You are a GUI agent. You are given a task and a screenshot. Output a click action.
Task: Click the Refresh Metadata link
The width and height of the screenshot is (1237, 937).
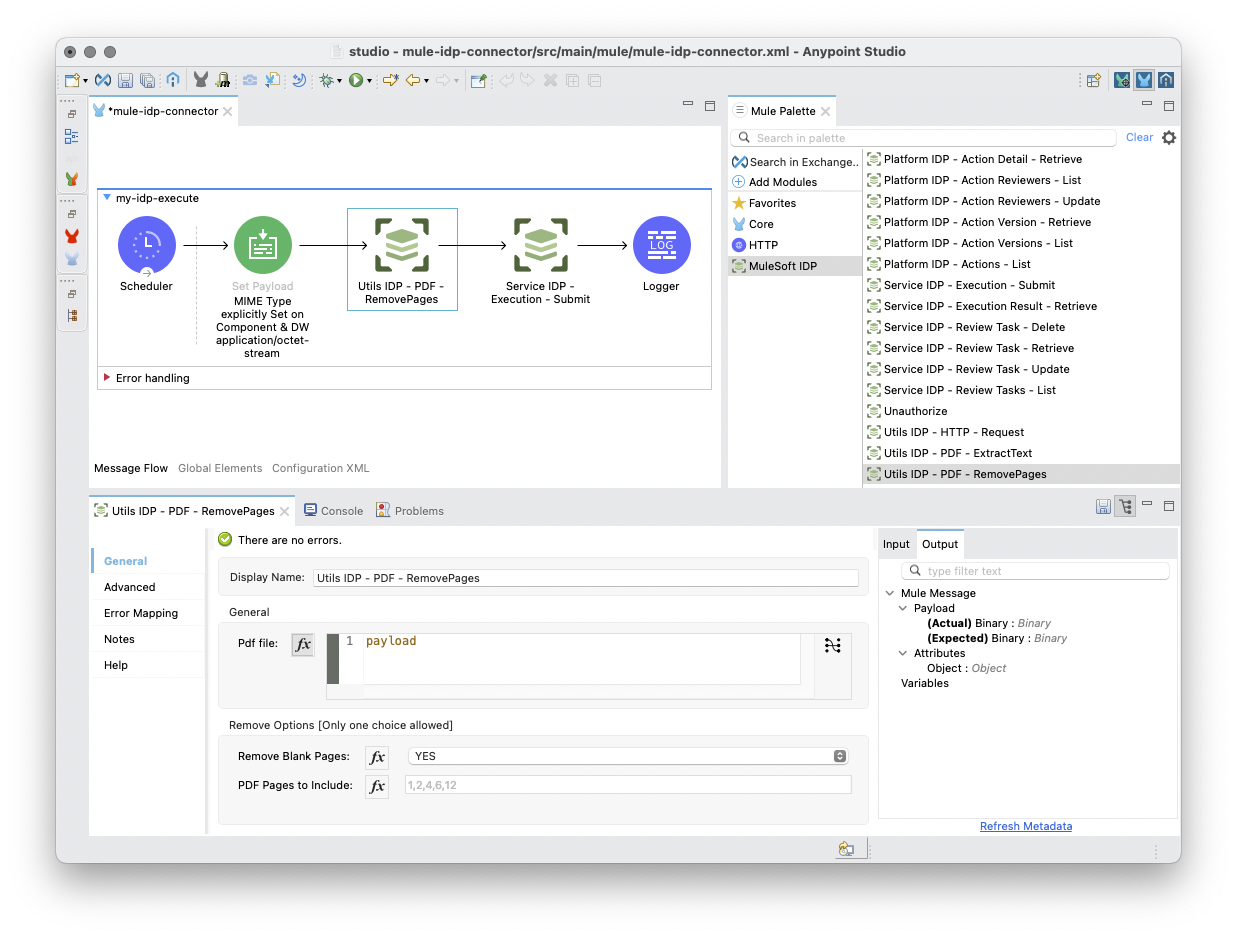pyautogui.click(x=1026, y=826)
